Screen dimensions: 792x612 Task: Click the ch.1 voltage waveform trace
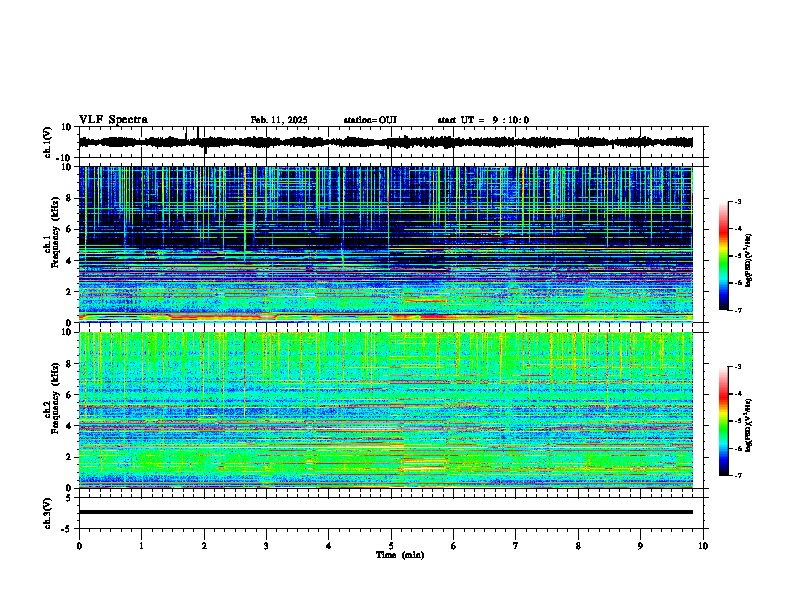point(385,142)
